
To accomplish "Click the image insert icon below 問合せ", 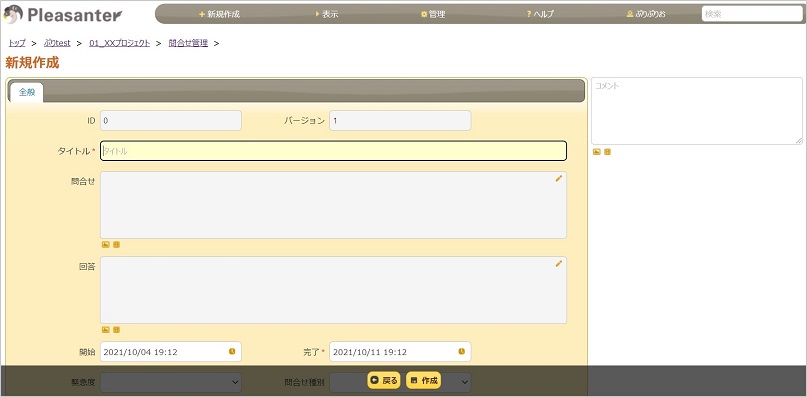I will pyautogui.click(x=106, y=245).
